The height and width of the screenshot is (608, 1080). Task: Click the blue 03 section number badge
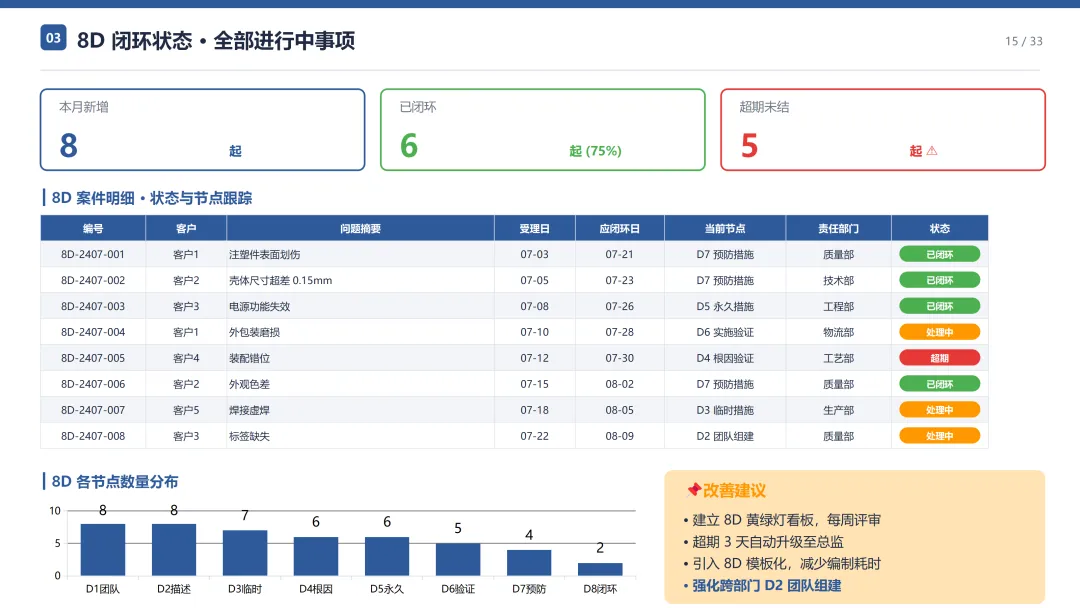point(53,38)
